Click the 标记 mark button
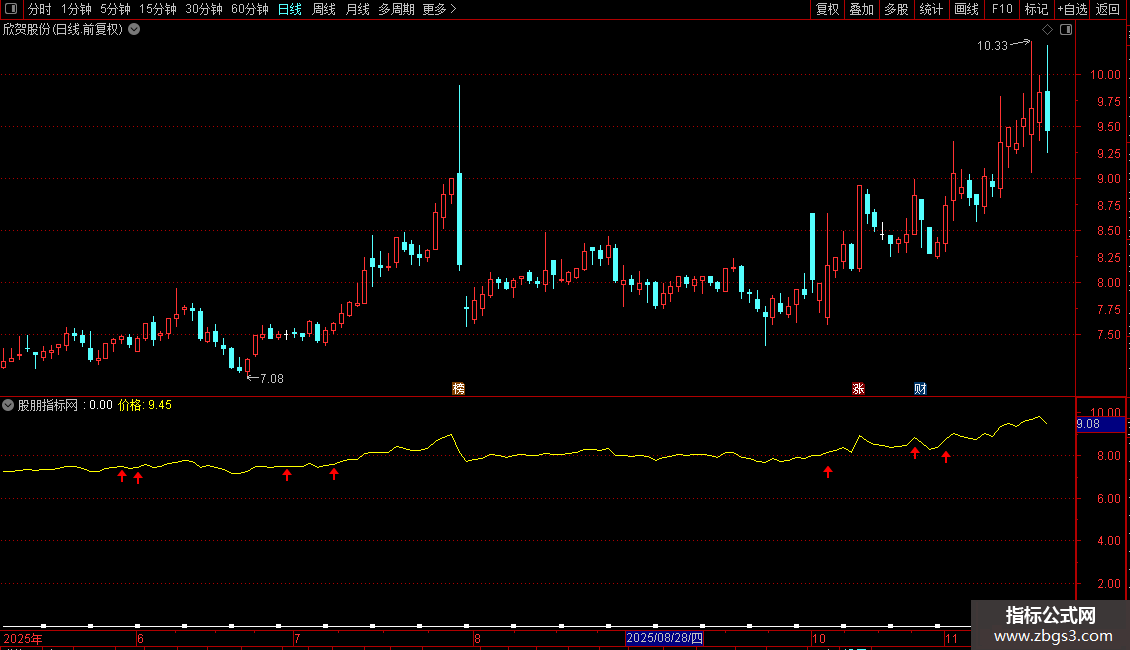 [1036, 9]
